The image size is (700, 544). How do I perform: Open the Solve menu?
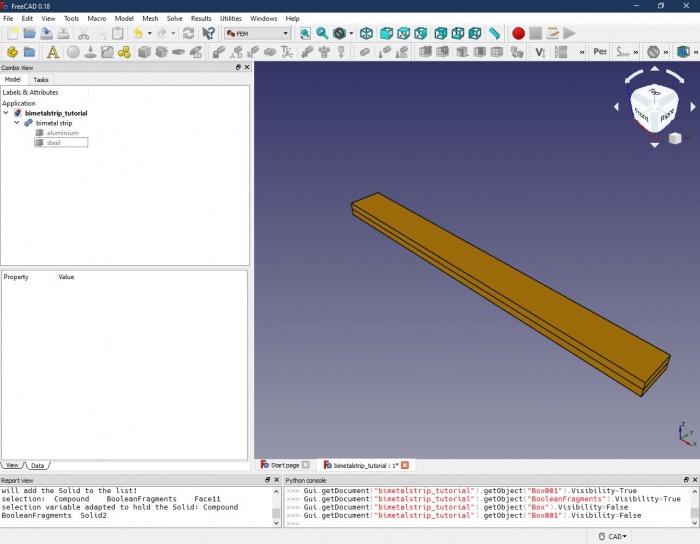175,18
